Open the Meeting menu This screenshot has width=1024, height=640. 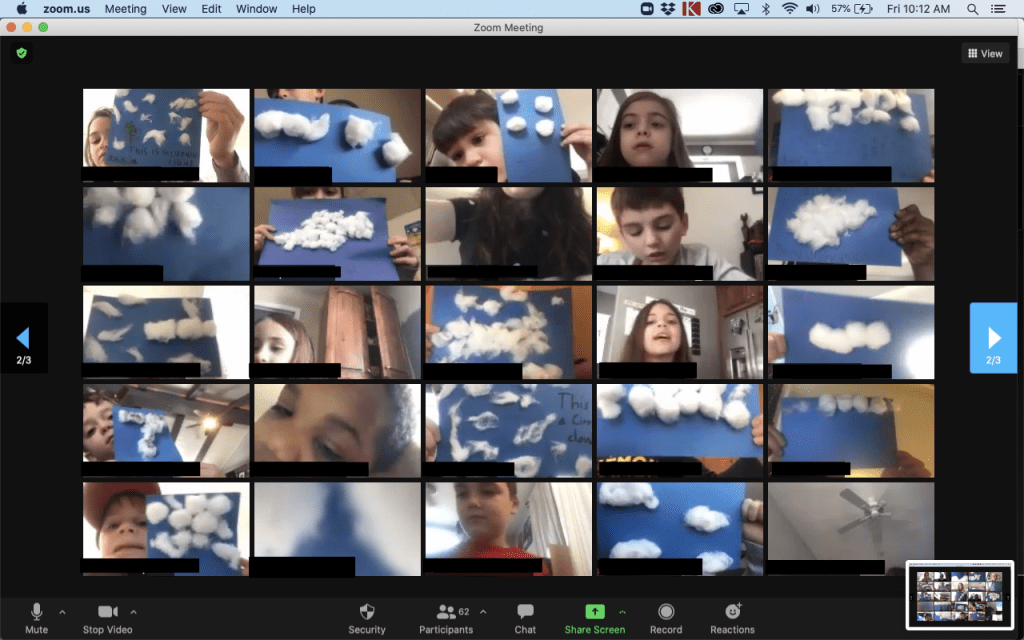(x=125, y=9)
